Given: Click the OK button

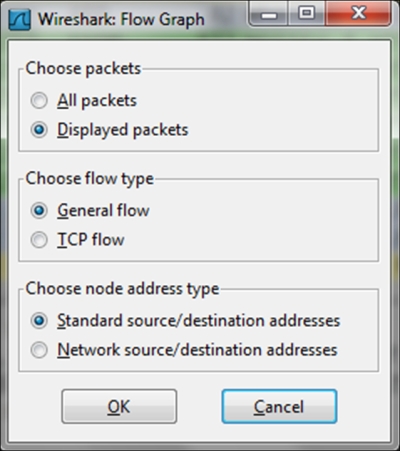Looking at the screenshot, I should (119, 406).
